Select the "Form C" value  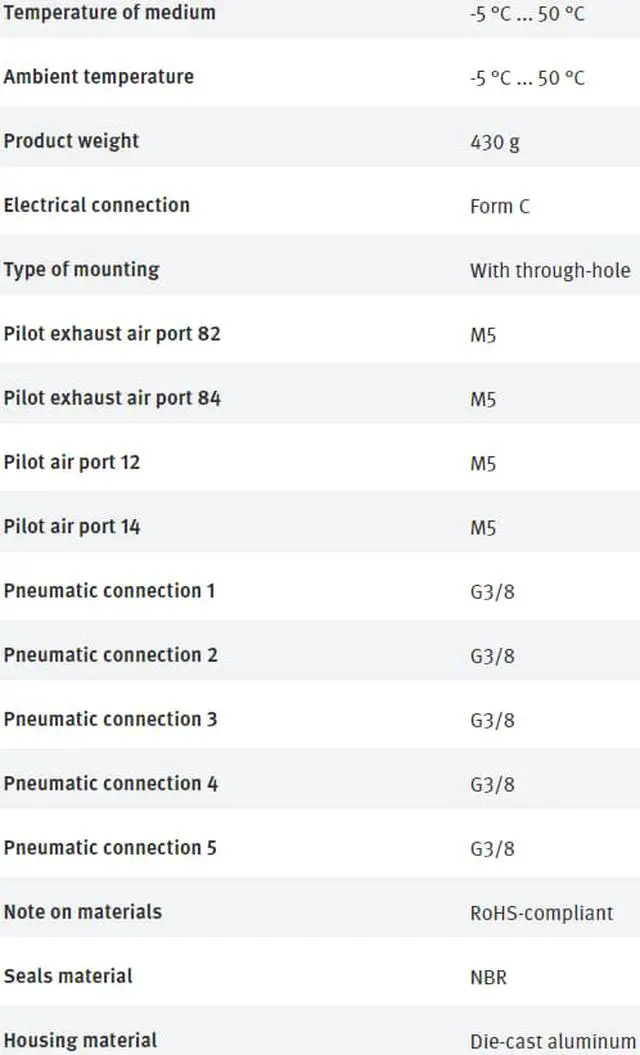tap(500, 206)
